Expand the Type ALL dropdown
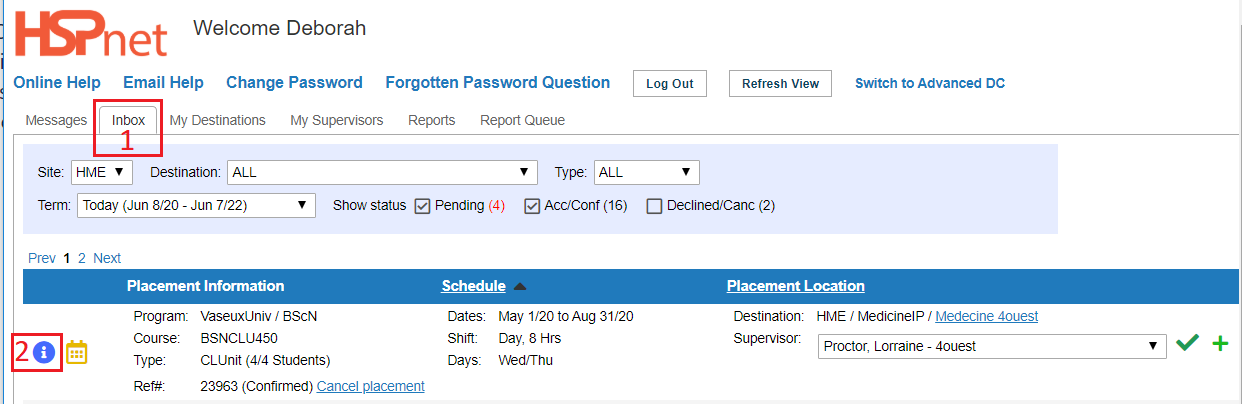 coord(646,172)
